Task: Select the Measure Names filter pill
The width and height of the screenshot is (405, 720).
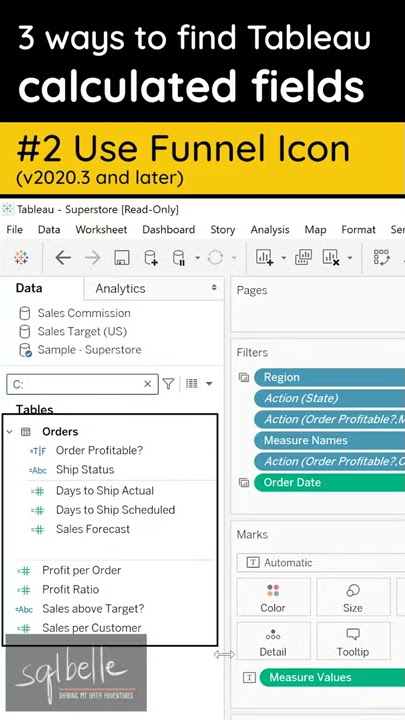Action: click(329, 441)
